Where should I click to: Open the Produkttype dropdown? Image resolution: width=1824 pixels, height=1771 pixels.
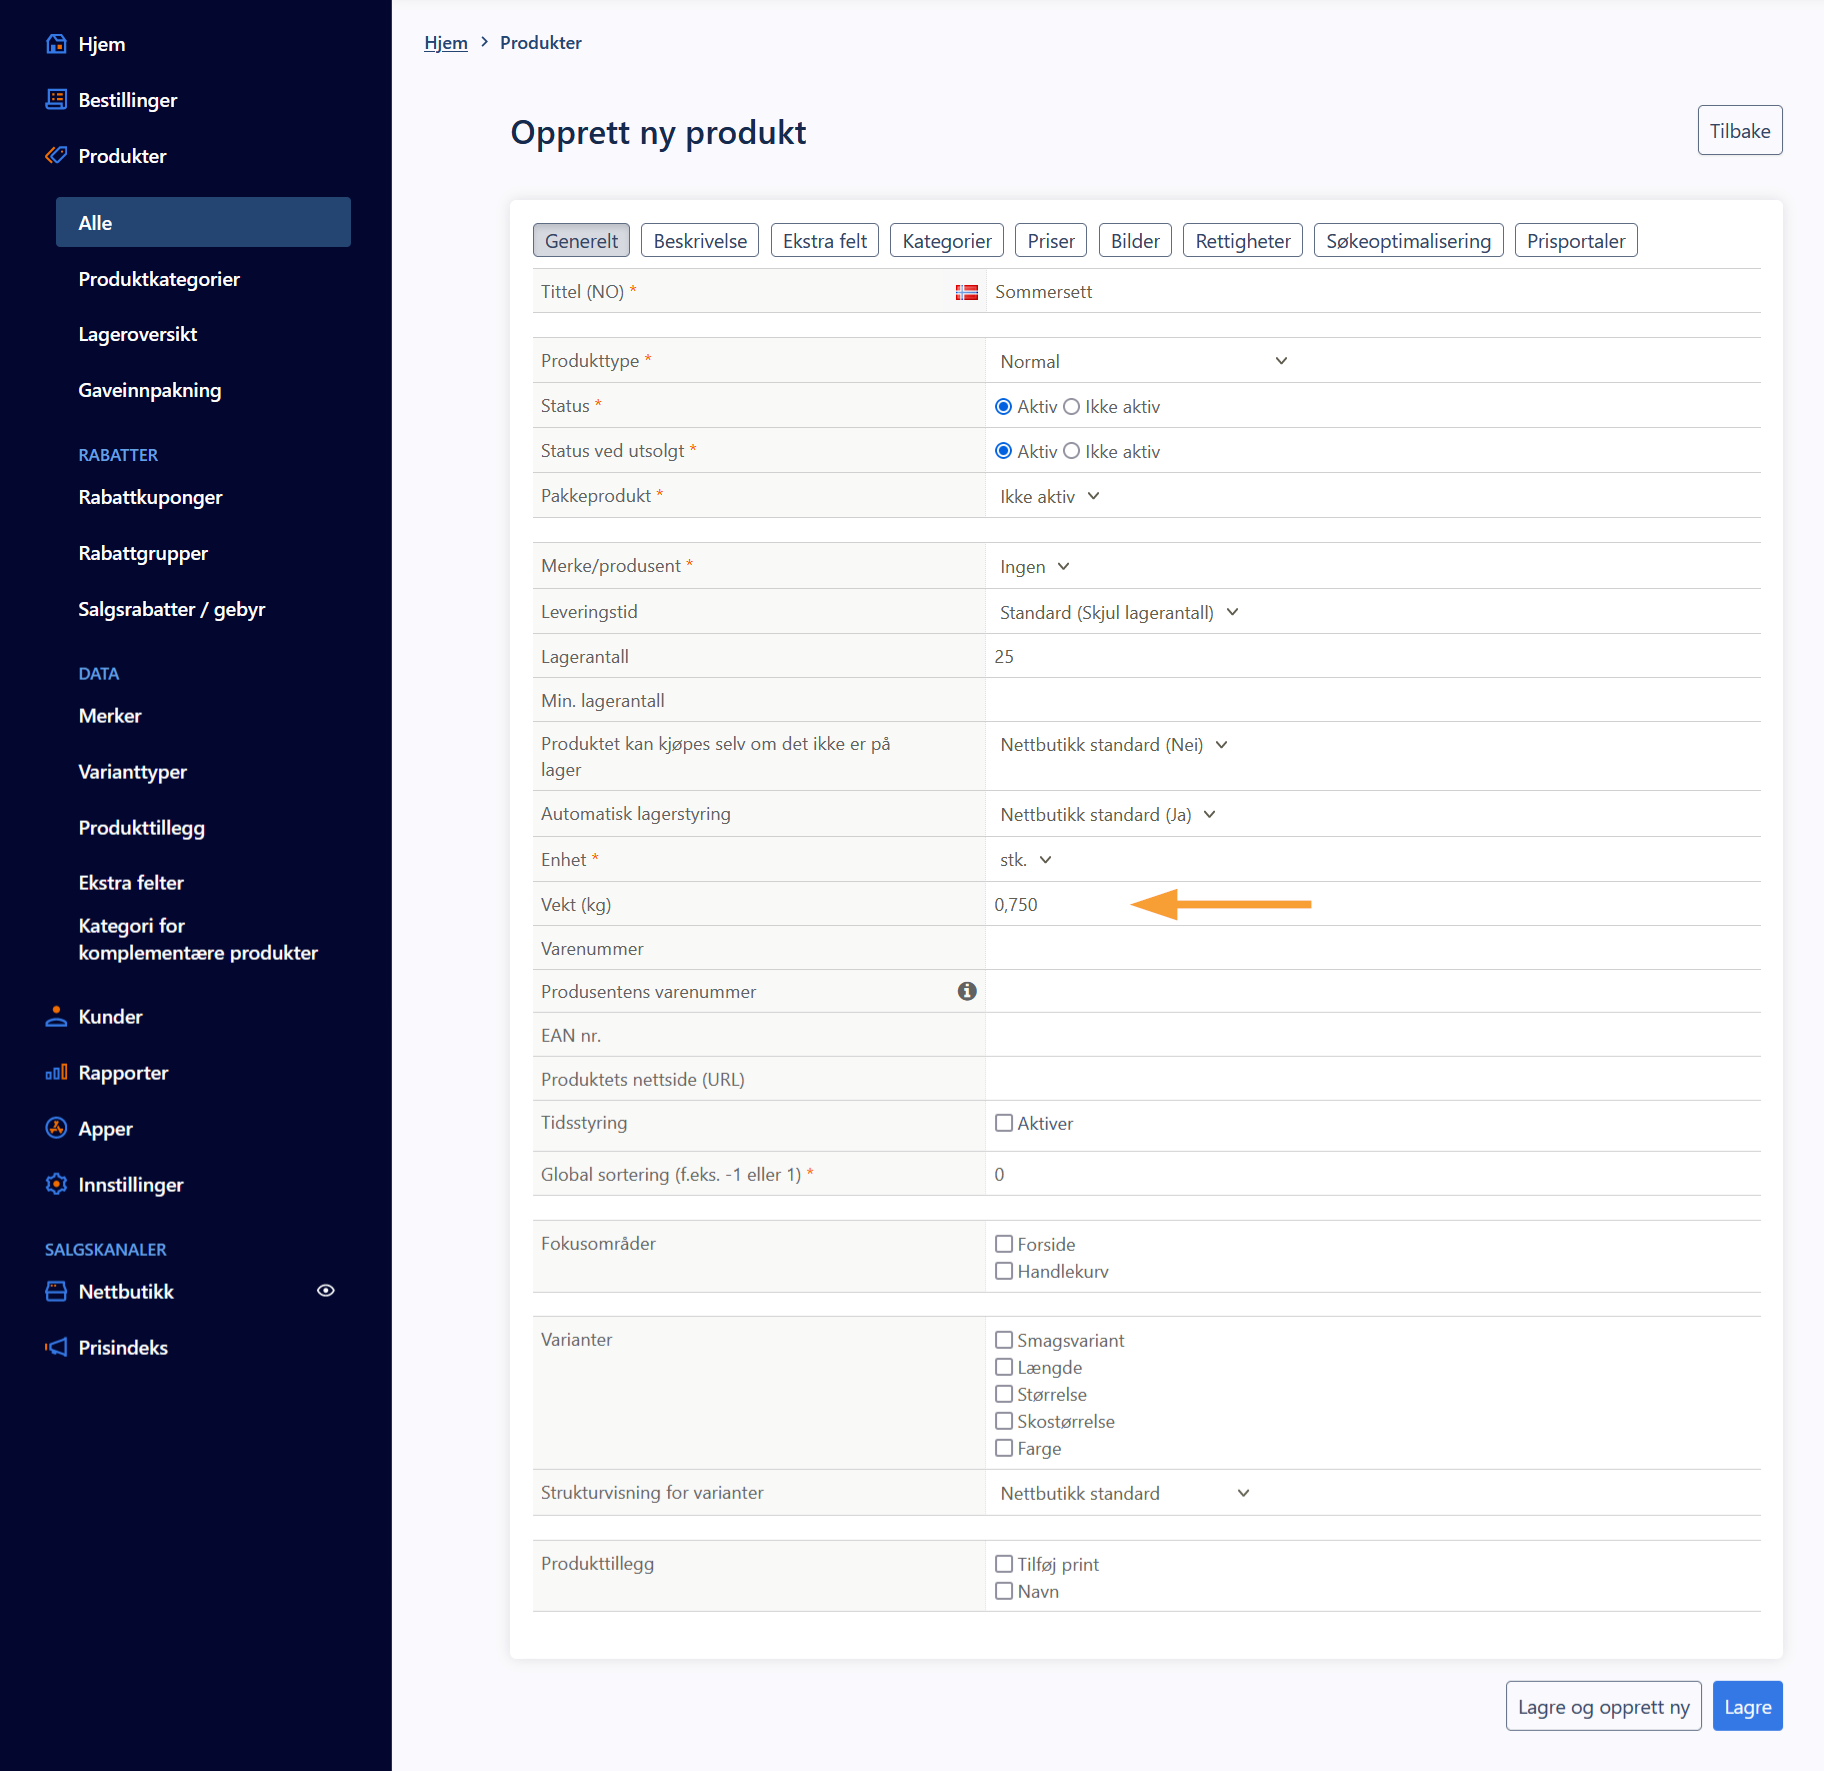click(x=1143, y=362)
